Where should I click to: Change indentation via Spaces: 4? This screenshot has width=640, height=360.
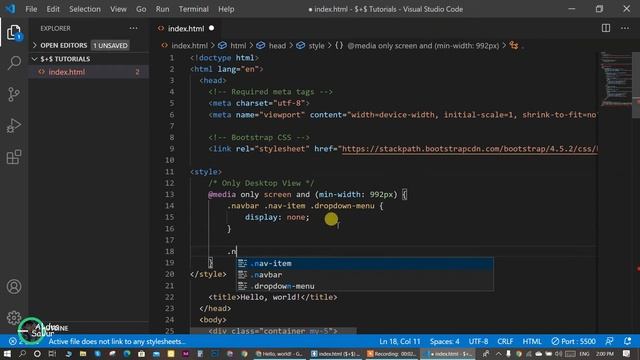tap(444, 341)
